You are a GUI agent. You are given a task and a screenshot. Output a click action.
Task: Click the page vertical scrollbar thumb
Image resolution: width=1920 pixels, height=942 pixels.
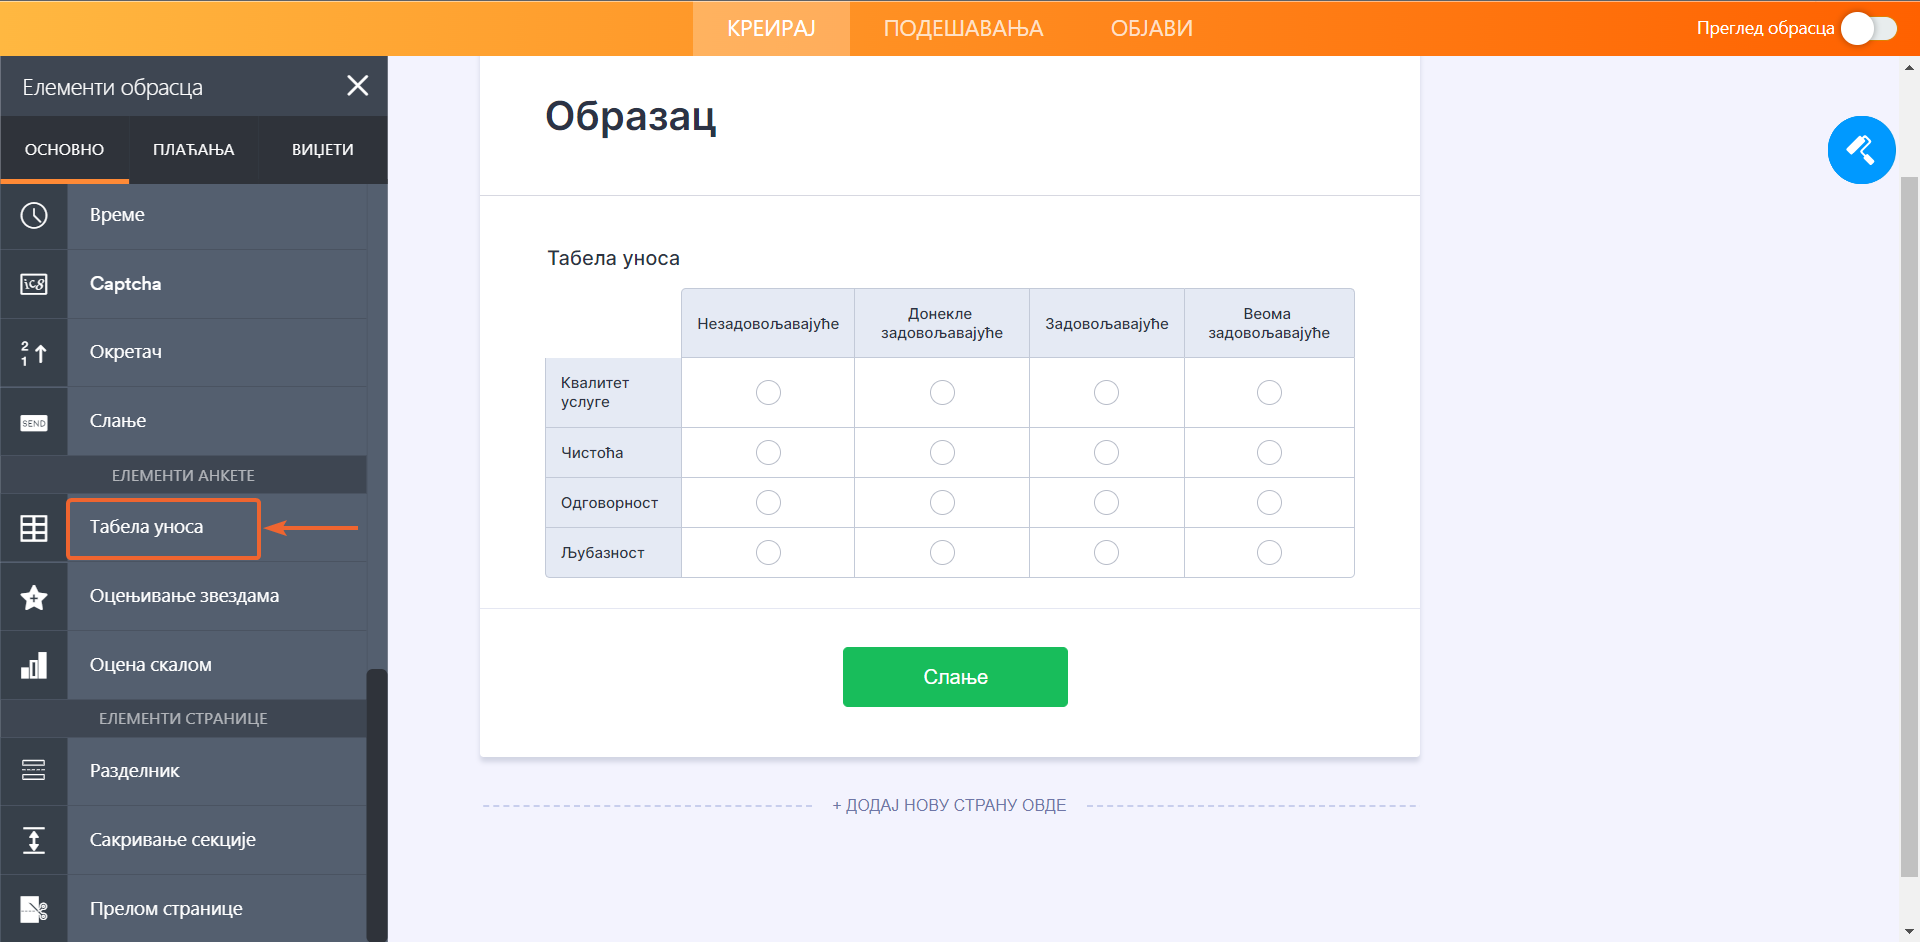point(1909,527)
